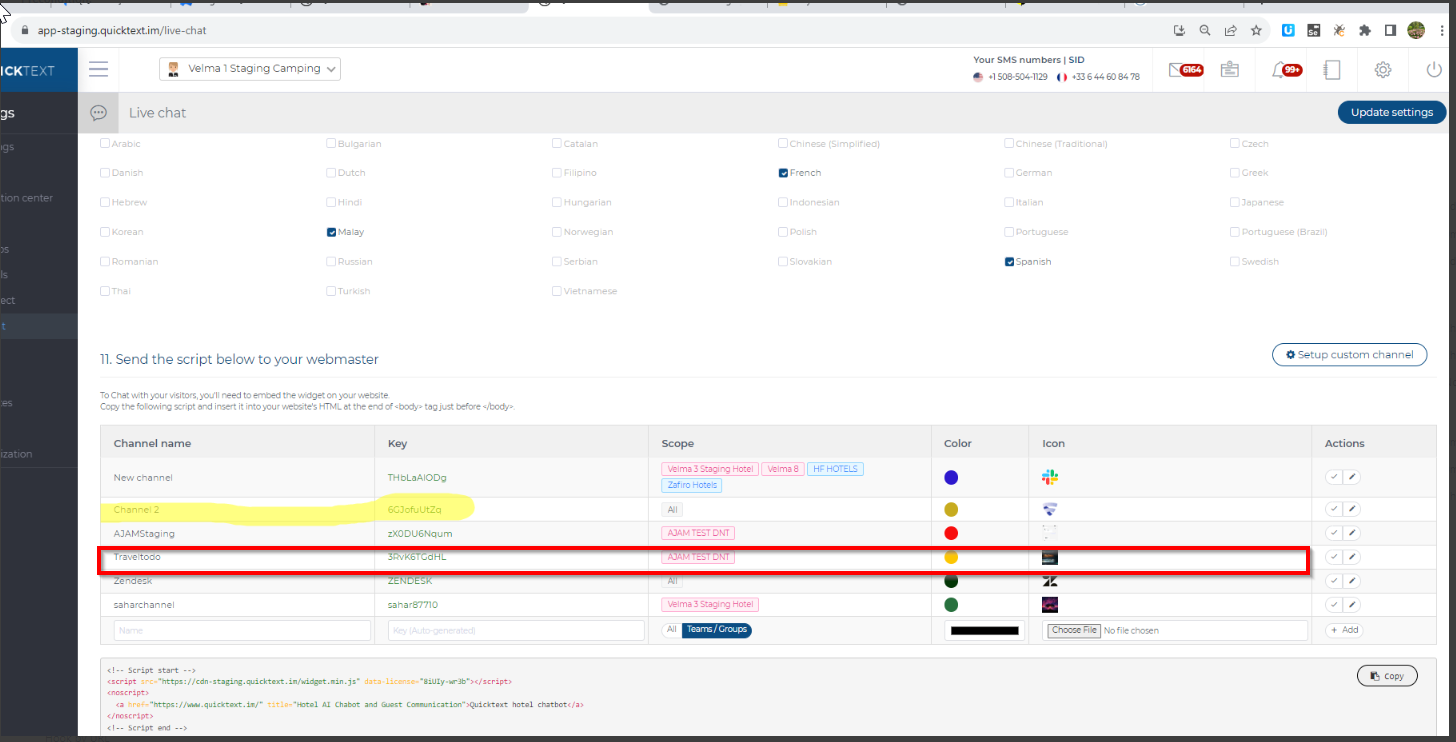Uncheck the Malay language checkbox
This screenshot has height=742, width=1456.
[x=332, y=232]
